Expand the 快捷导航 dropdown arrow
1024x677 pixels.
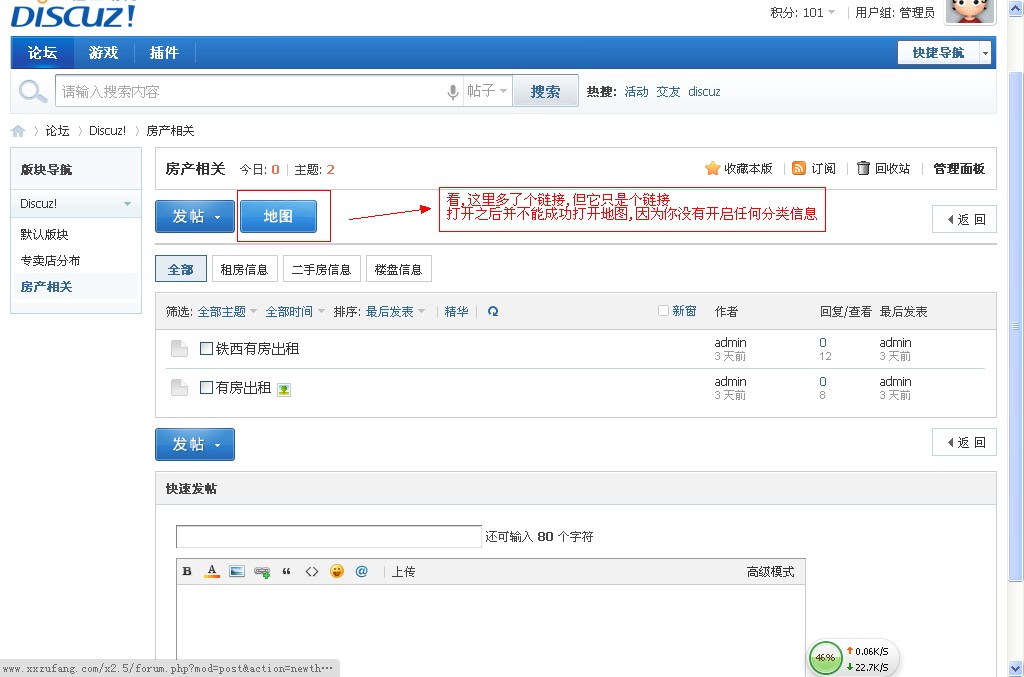point(985,53)
